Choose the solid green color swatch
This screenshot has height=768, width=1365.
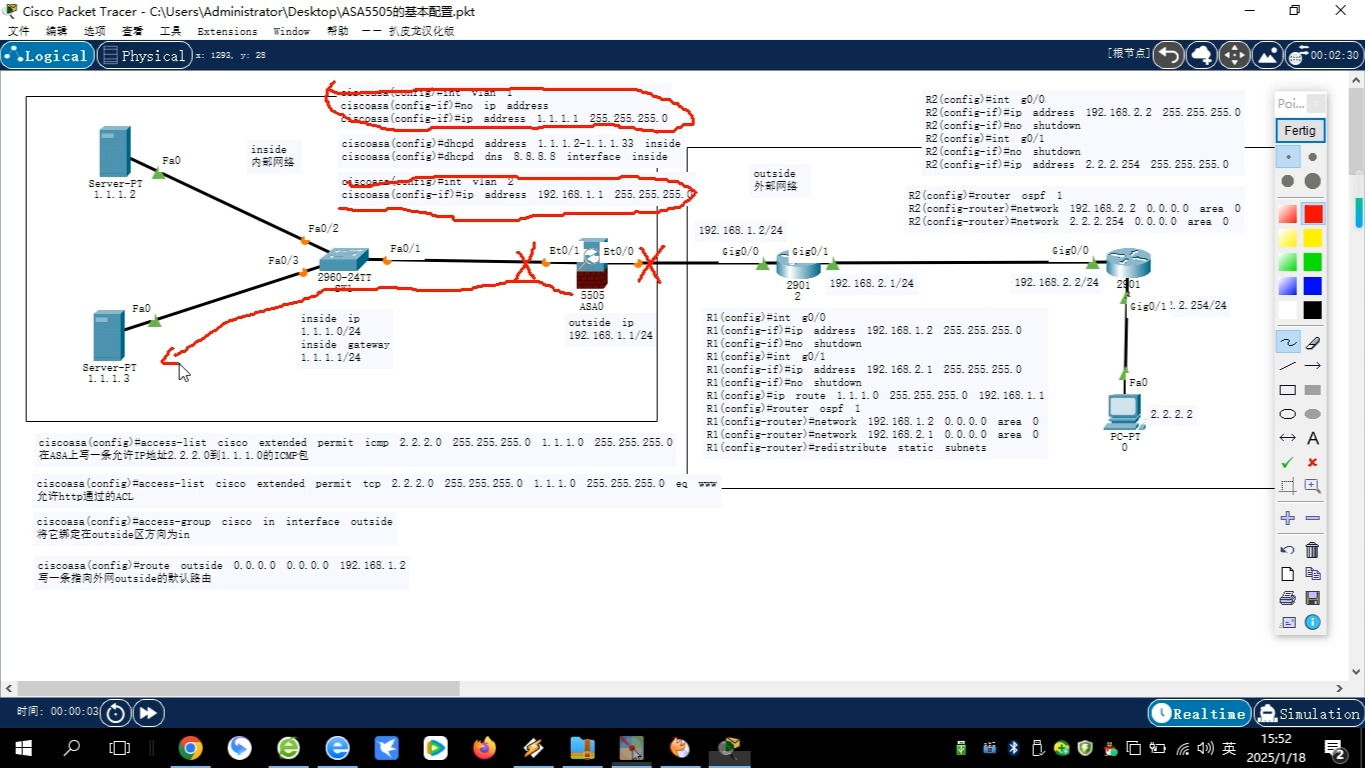(1313, 261)
